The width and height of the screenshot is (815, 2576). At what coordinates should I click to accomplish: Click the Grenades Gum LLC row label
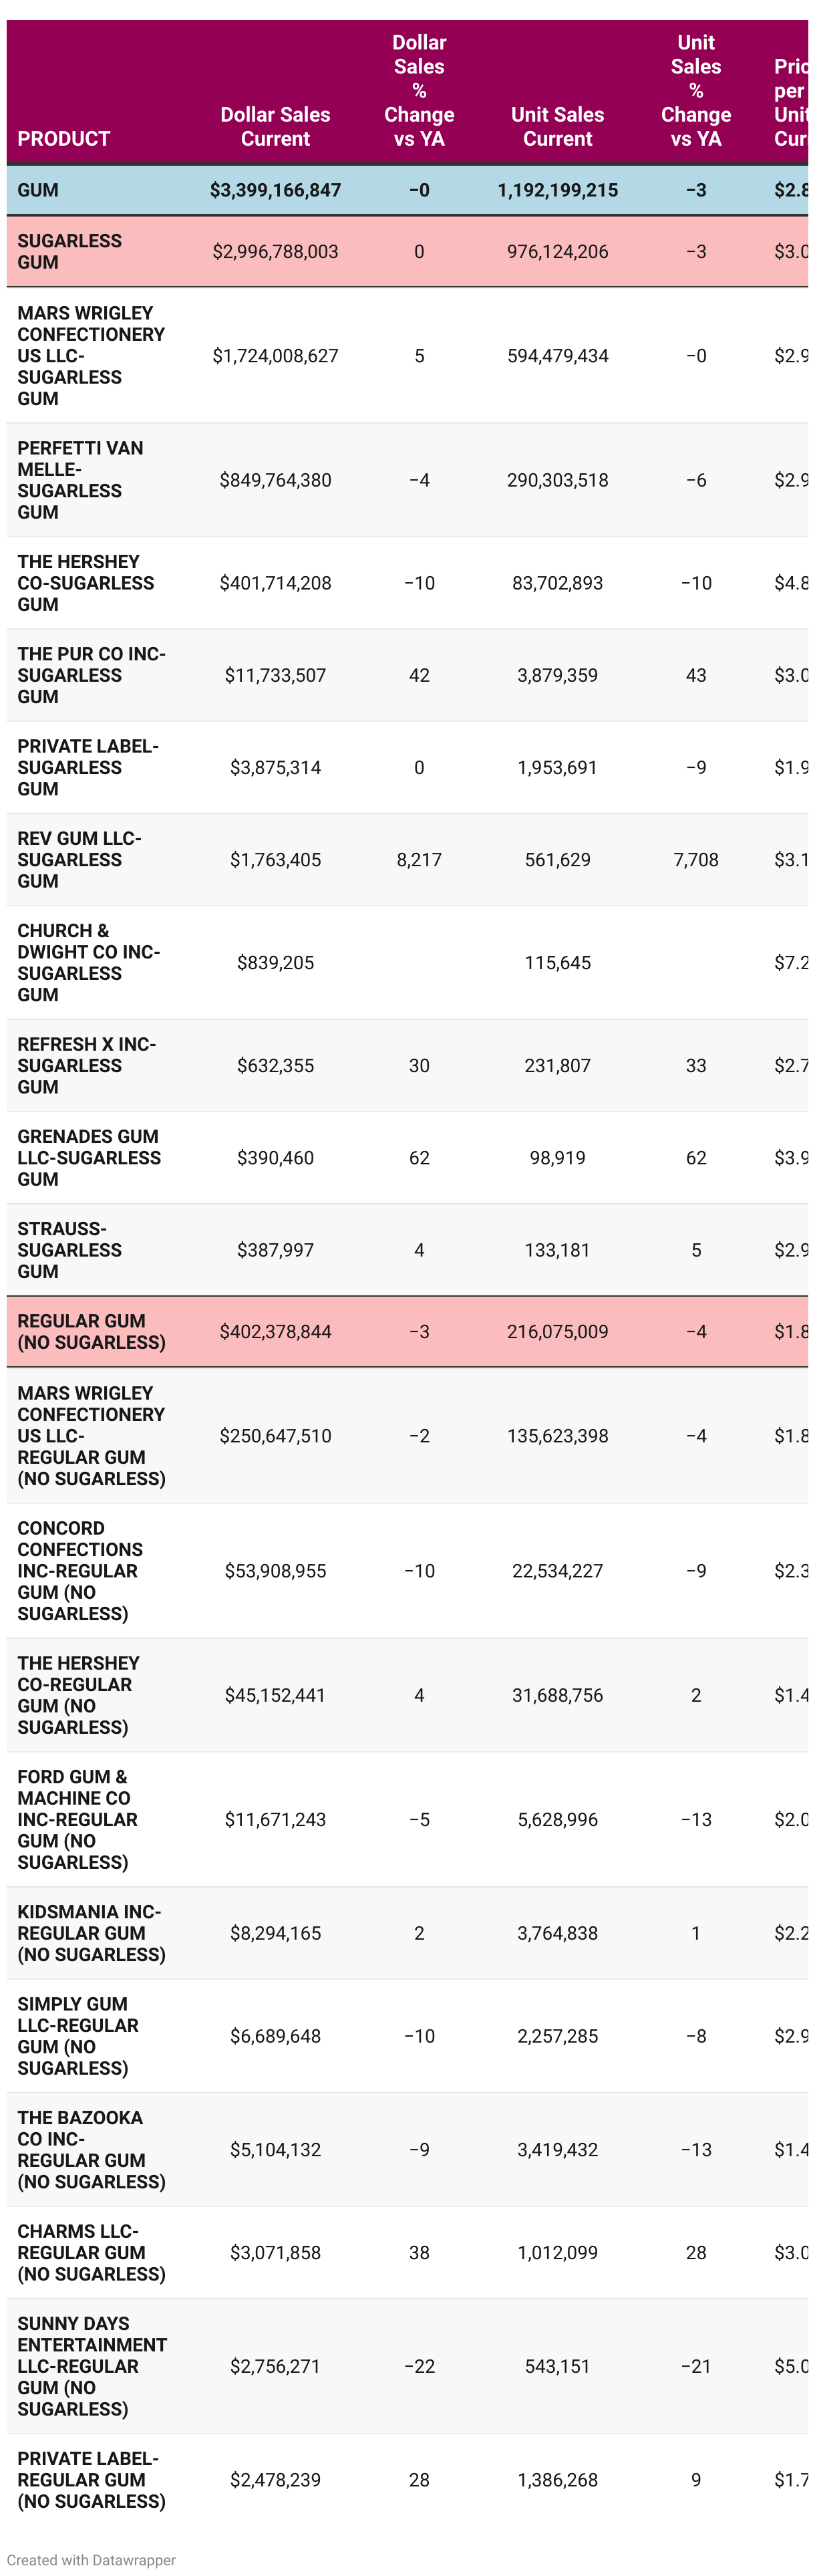click(x=88, y=1157)
